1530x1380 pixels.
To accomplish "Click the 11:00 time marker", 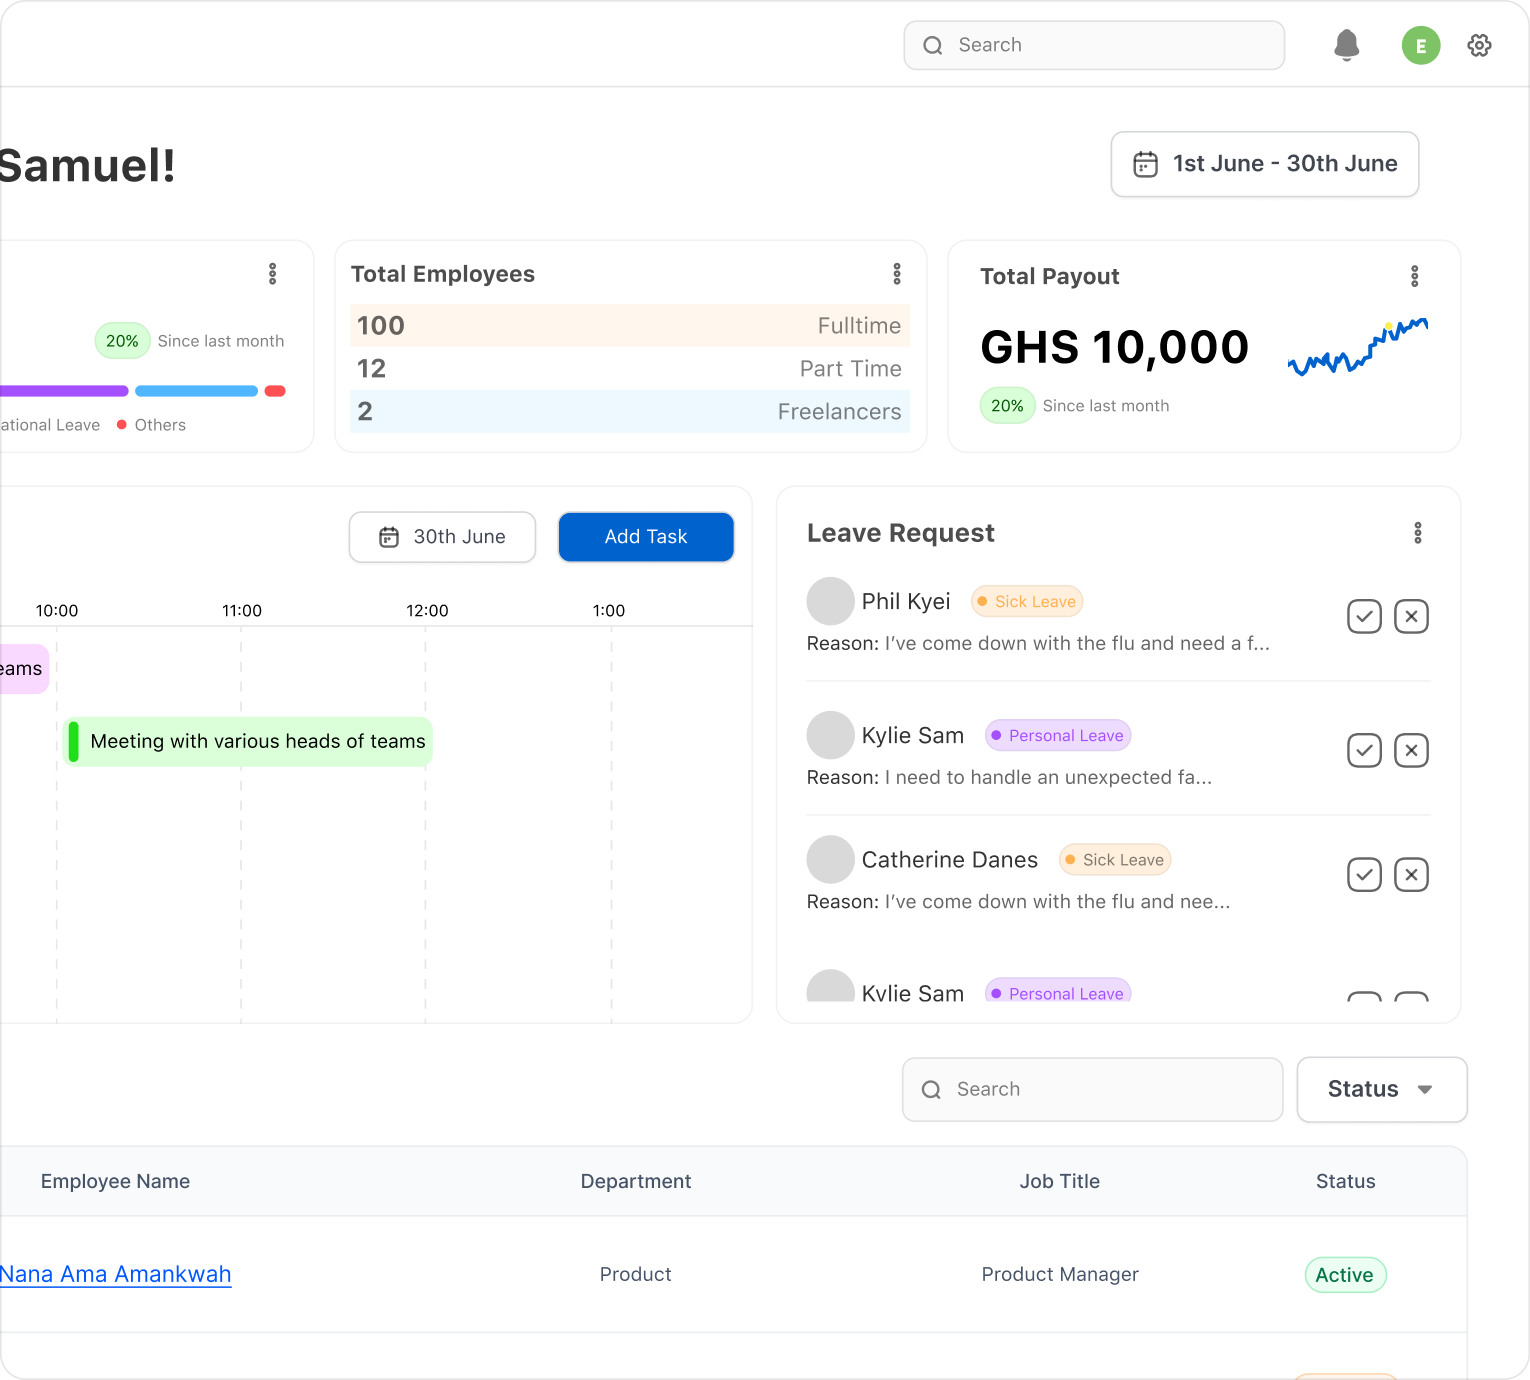I will point(242,611).
